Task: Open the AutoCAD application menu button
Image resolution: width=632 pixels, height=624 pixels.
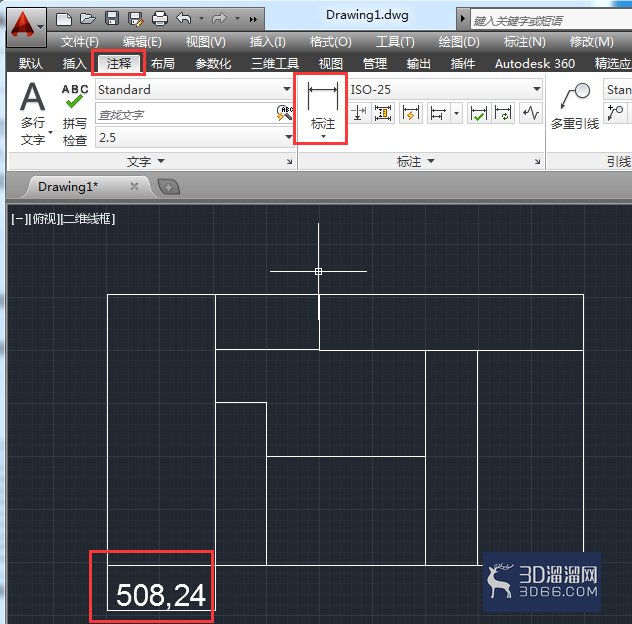Action: (x=27, y=27)
